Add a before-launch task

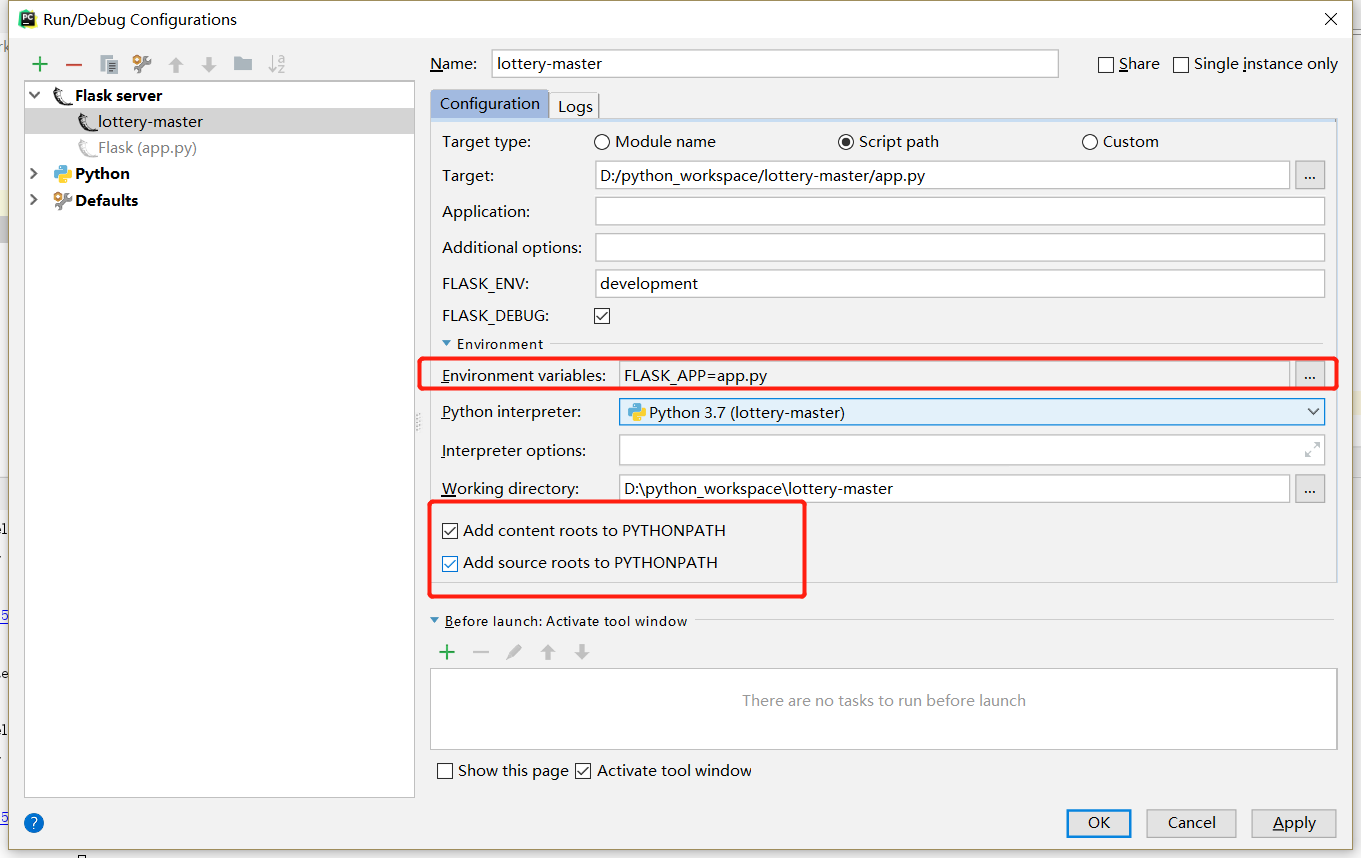tap(447, 652)
